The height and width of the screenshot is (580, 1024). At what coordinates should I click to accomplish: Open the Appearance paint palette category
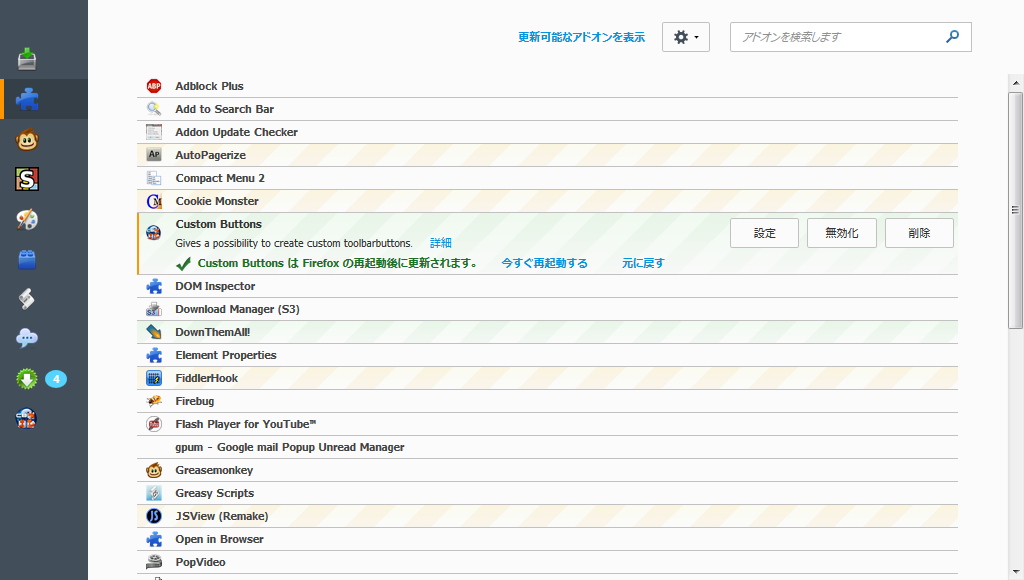pos(27,219)
